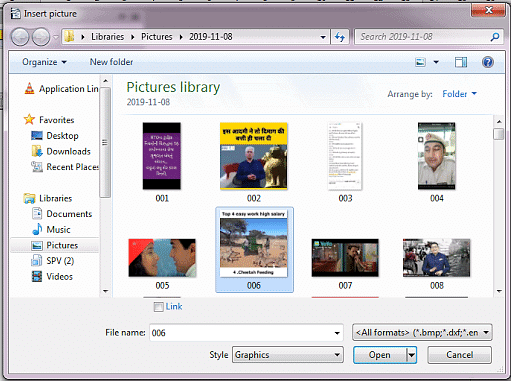Open address bar previous locations dropdown
The width and height of the screenshot is (512, 382).
[323, 37]
